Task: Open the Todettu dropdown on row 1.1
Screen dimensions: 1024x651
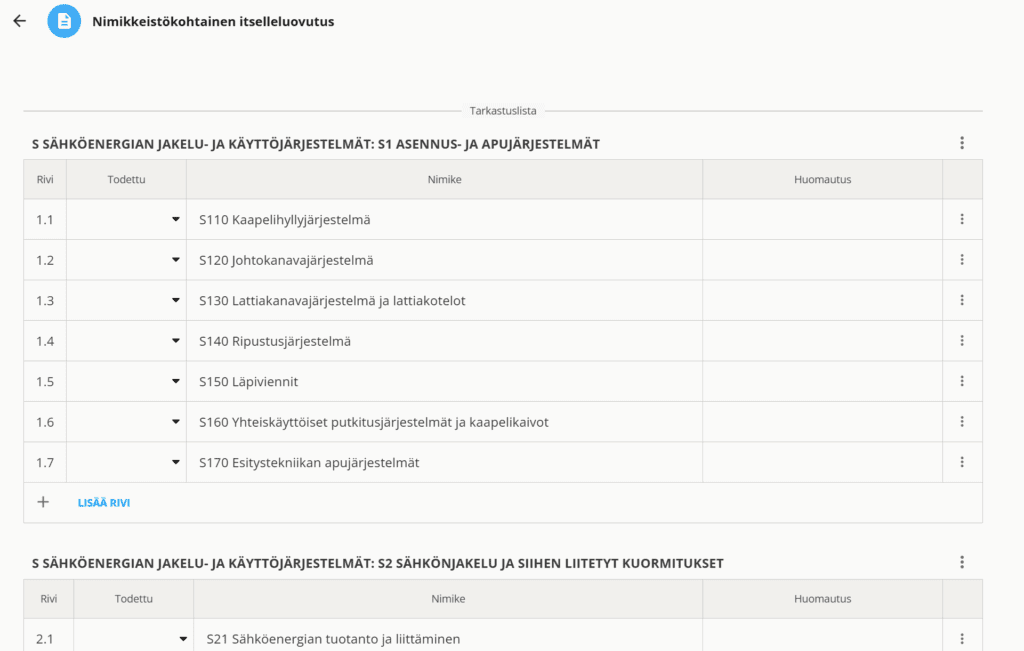Action: 175,219
